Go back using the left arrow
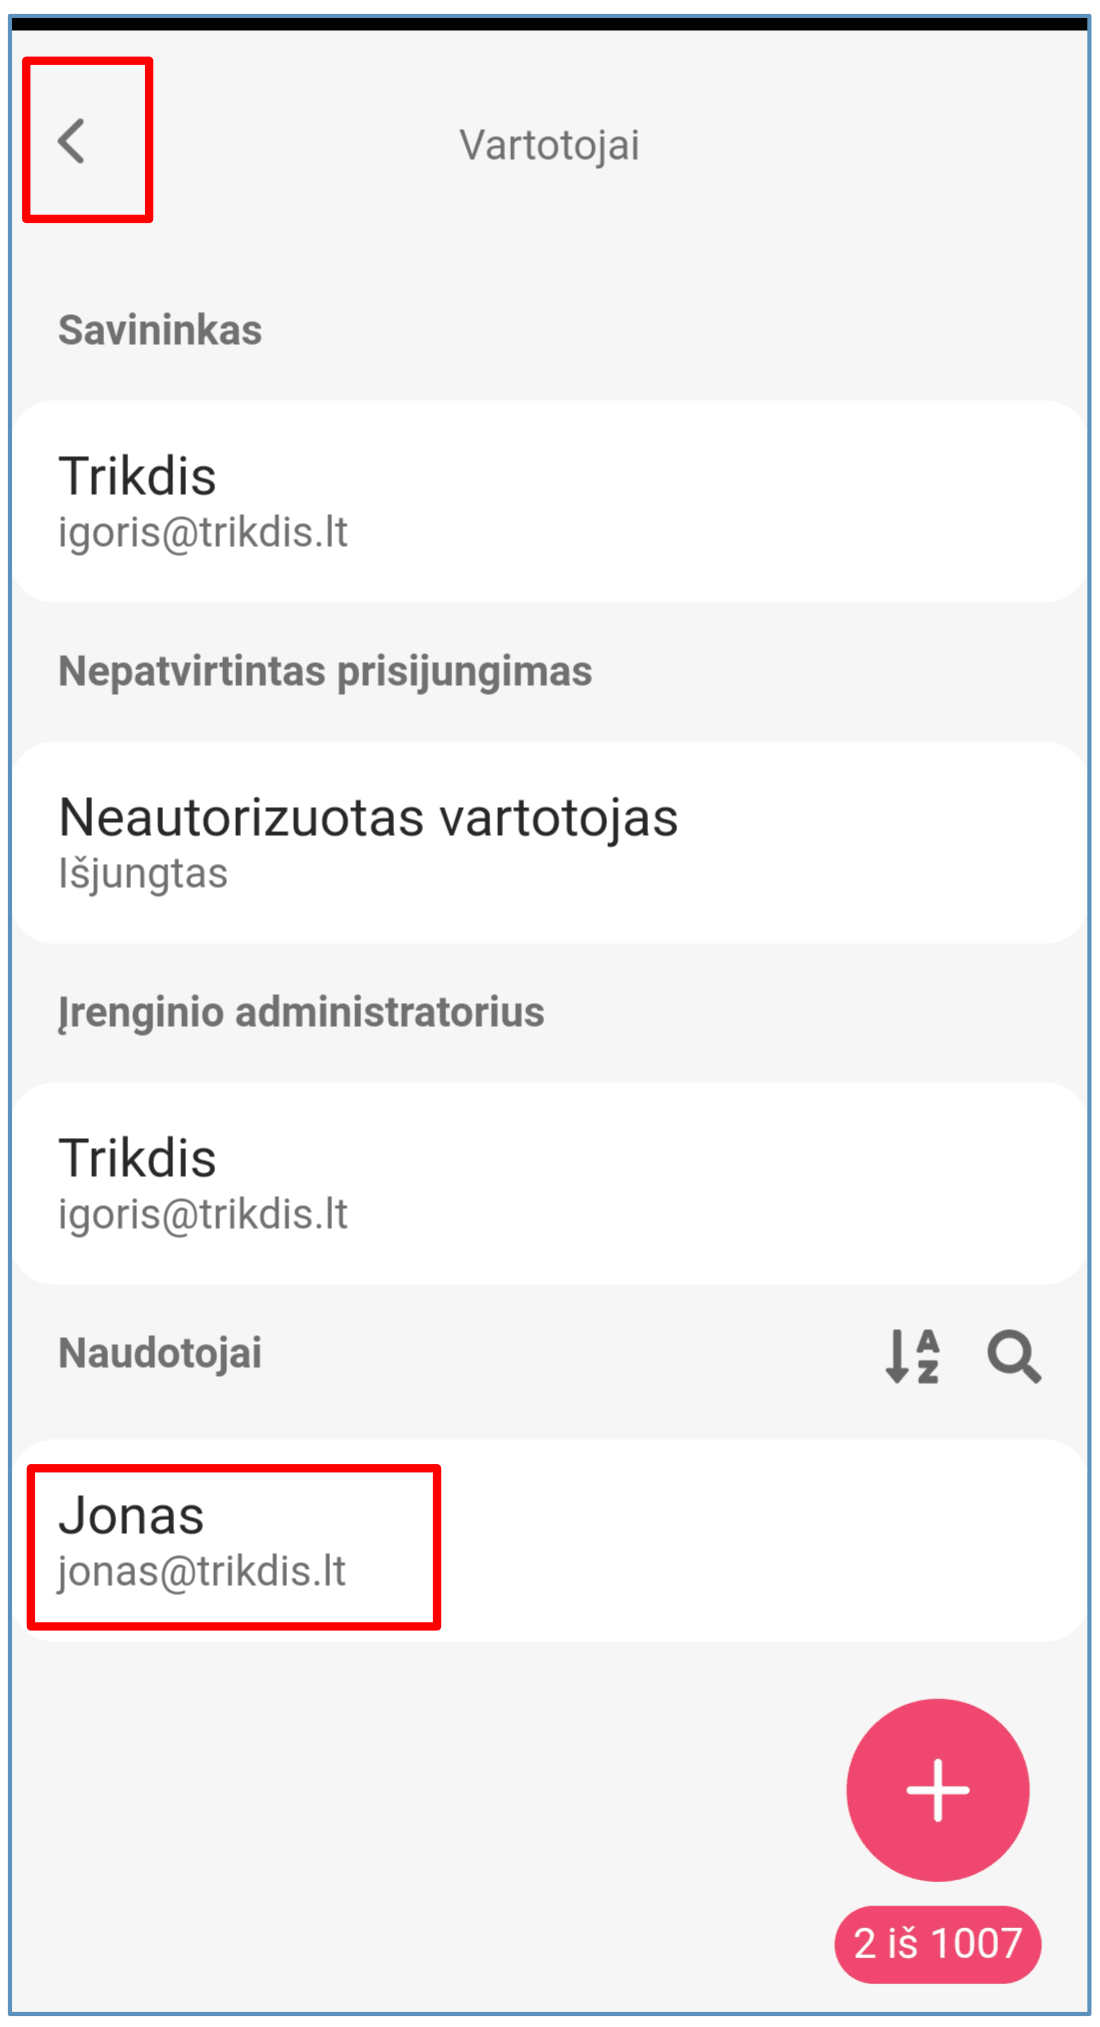1100x2027 pixels. click(x=72, y=141)
